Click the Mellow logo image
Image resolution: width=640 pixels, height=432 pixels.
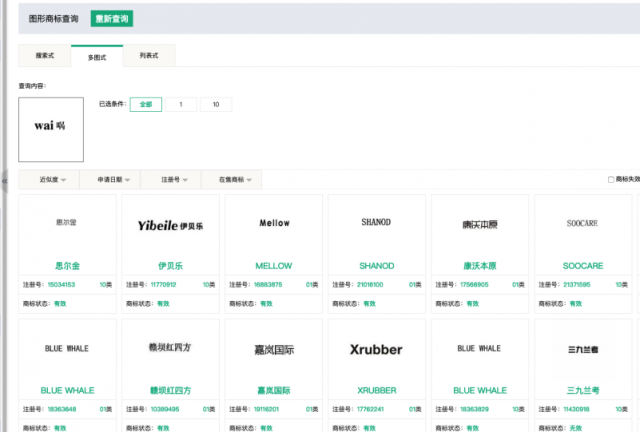[x=274, y=223]
